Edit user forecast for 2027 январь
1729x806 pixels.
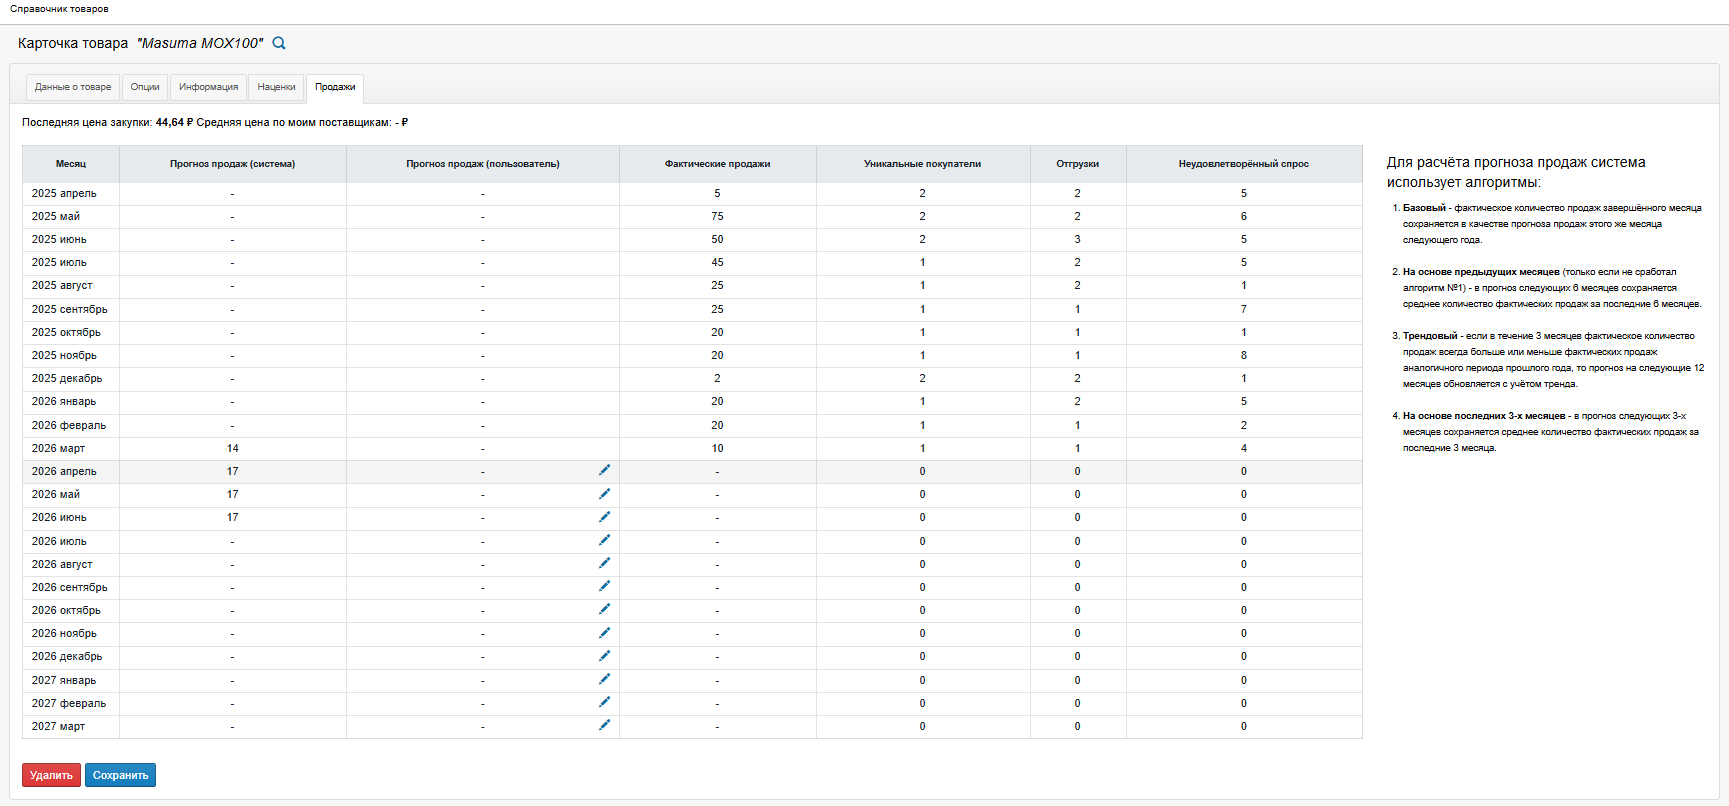point(604,679)
